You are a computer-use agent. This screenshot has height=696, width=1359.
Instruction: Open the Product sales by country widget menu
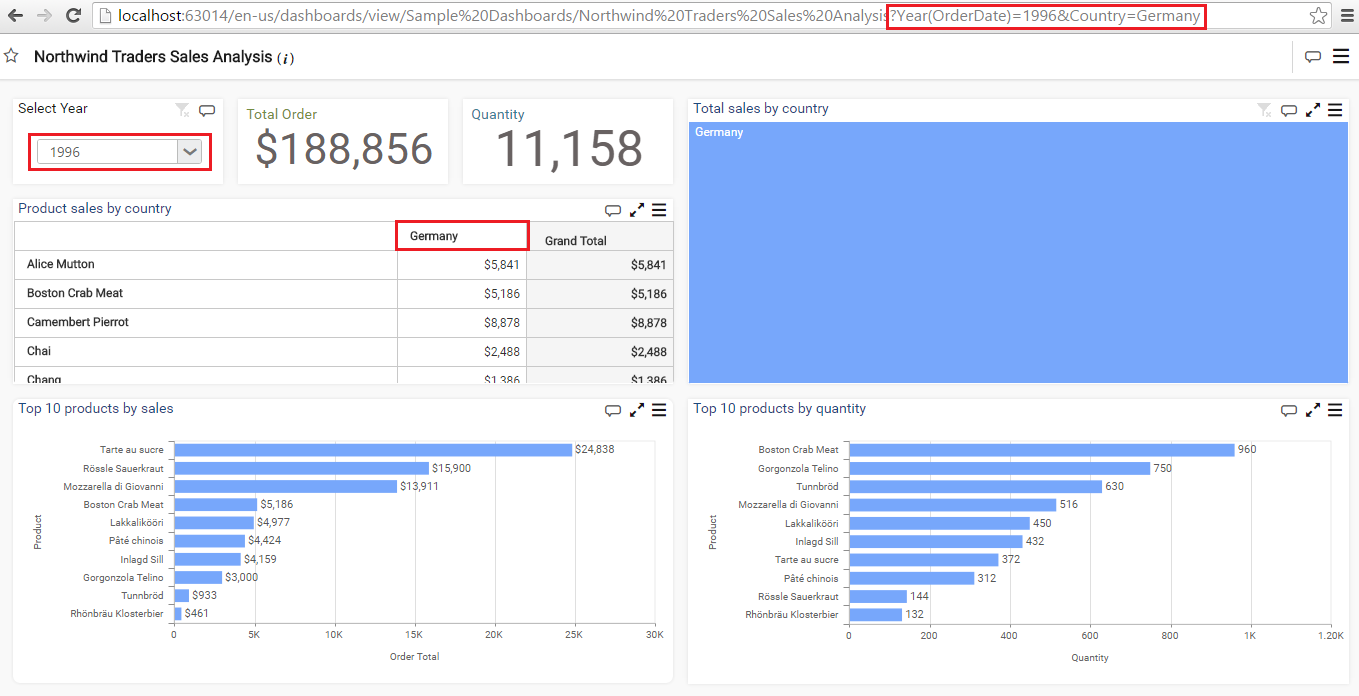coord(659,210)
